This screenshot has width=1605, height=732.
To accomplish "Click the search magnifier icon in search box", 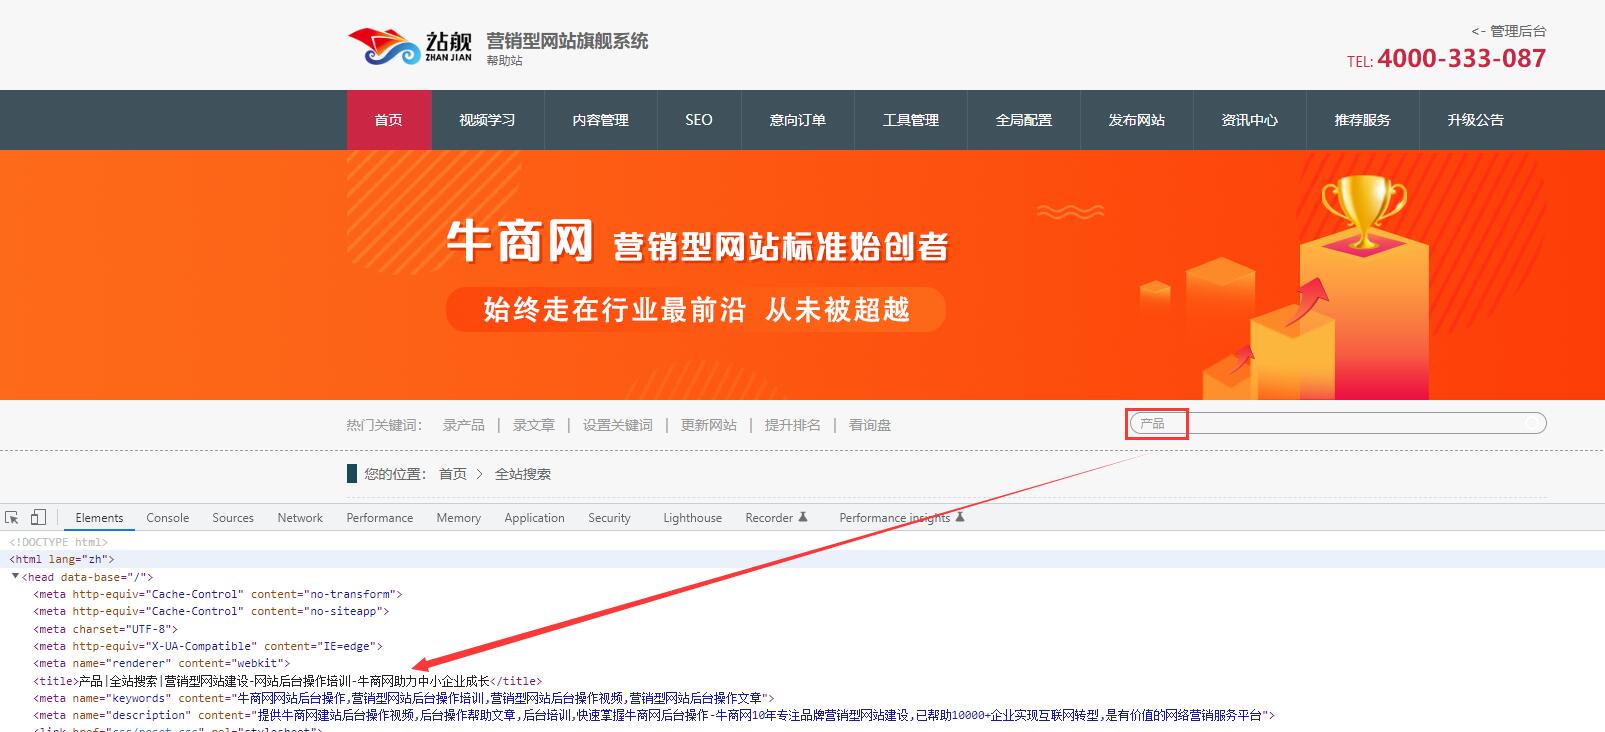I will [x=1532, y=424].
